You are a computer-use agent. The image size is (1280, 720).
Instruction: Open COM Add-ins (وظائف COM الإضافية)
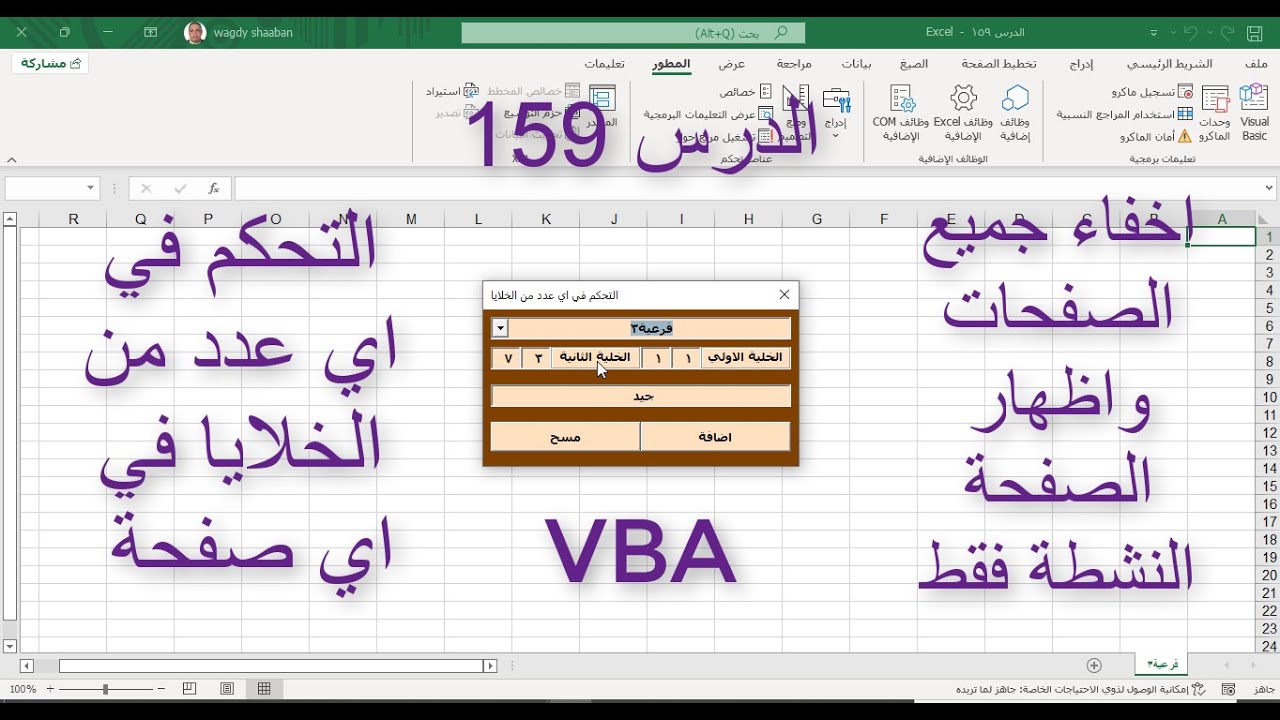[x=903, y=112]
